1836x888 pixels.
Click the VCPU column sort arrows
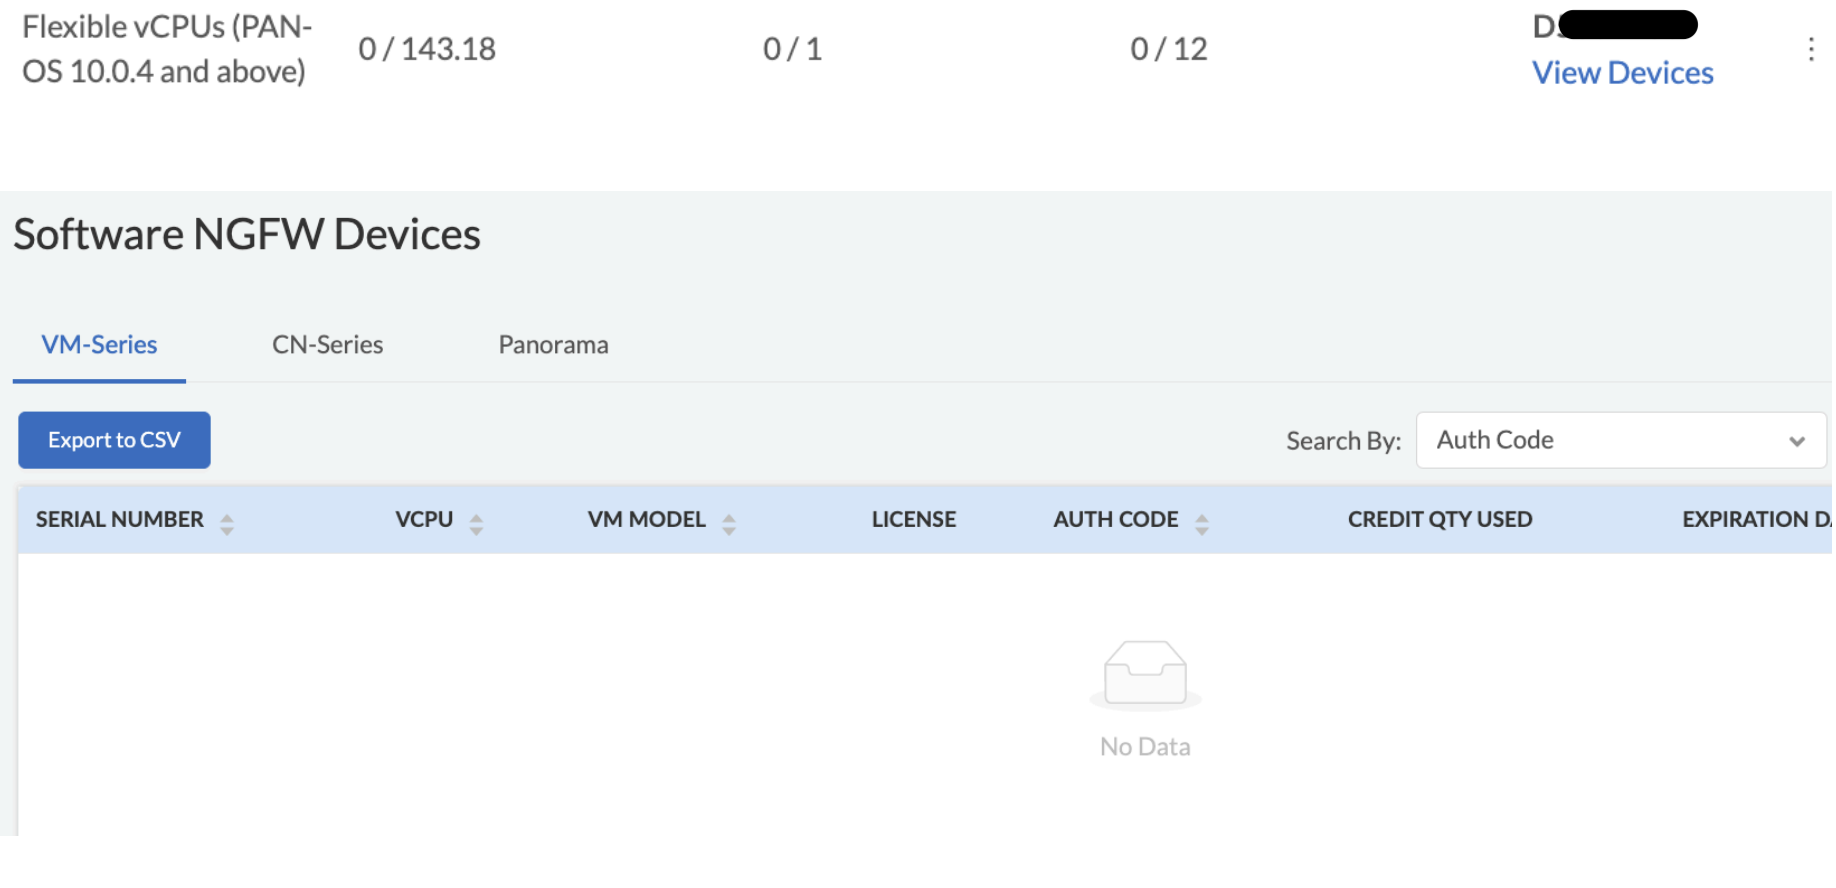point(476,524)
